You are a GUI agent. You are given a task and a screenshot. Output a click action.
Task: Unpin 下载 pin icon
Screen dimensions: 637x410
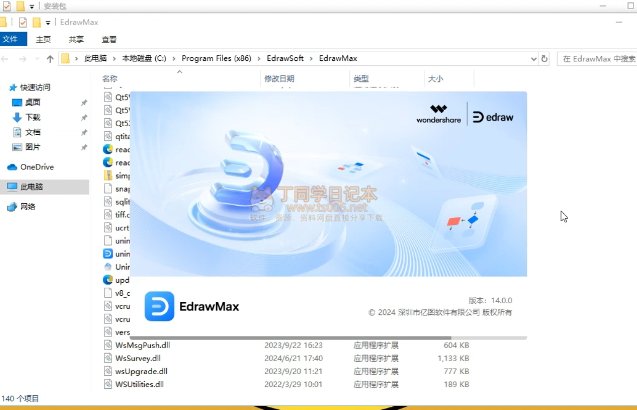[84, 118]
